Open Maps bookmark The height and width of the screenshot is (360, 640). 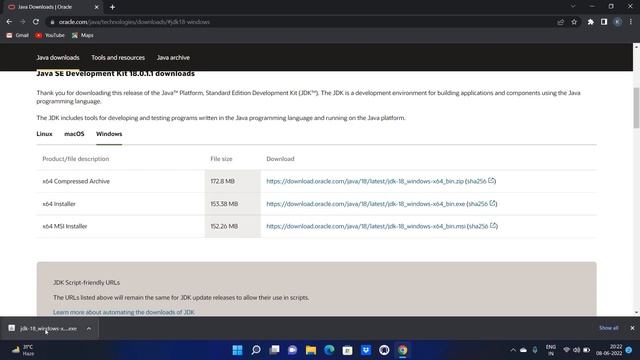(x=82, y=36)
